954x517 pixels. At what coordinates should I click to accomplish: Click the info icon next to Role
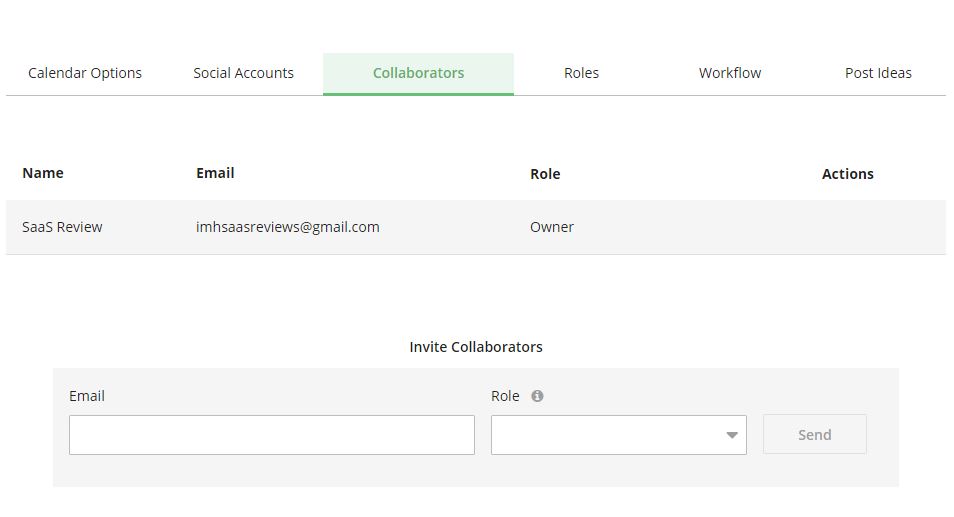tap(537, 396)
